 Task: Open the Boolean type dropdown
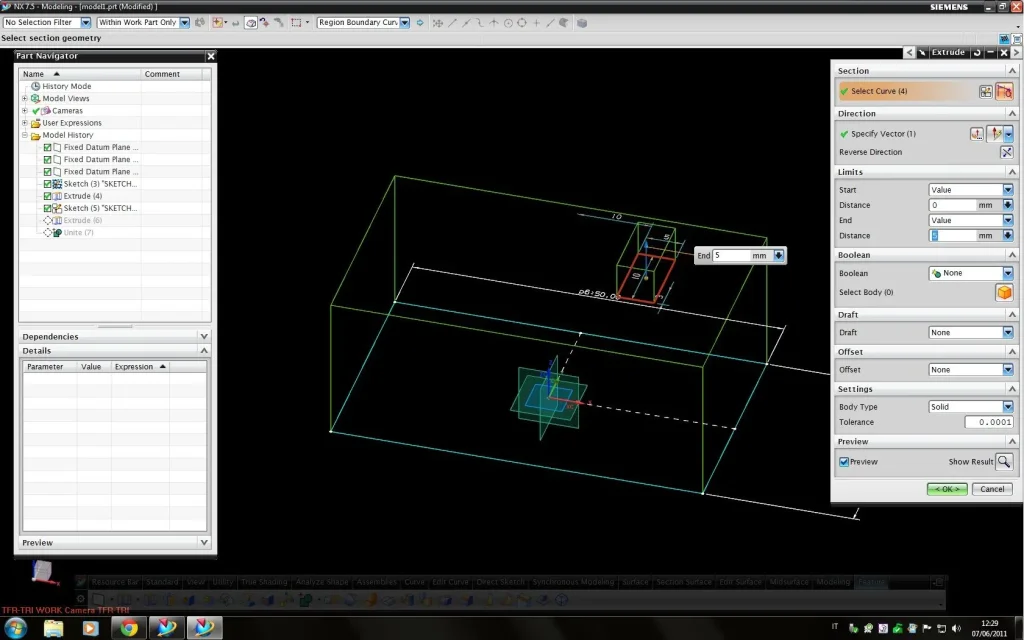(x=1008, y=273)
